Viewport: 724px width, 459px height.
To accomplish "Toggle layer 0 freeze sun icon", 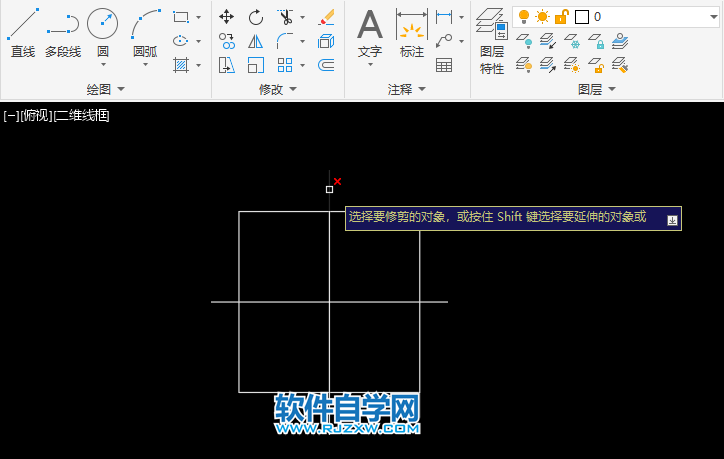I will [542, 17].
